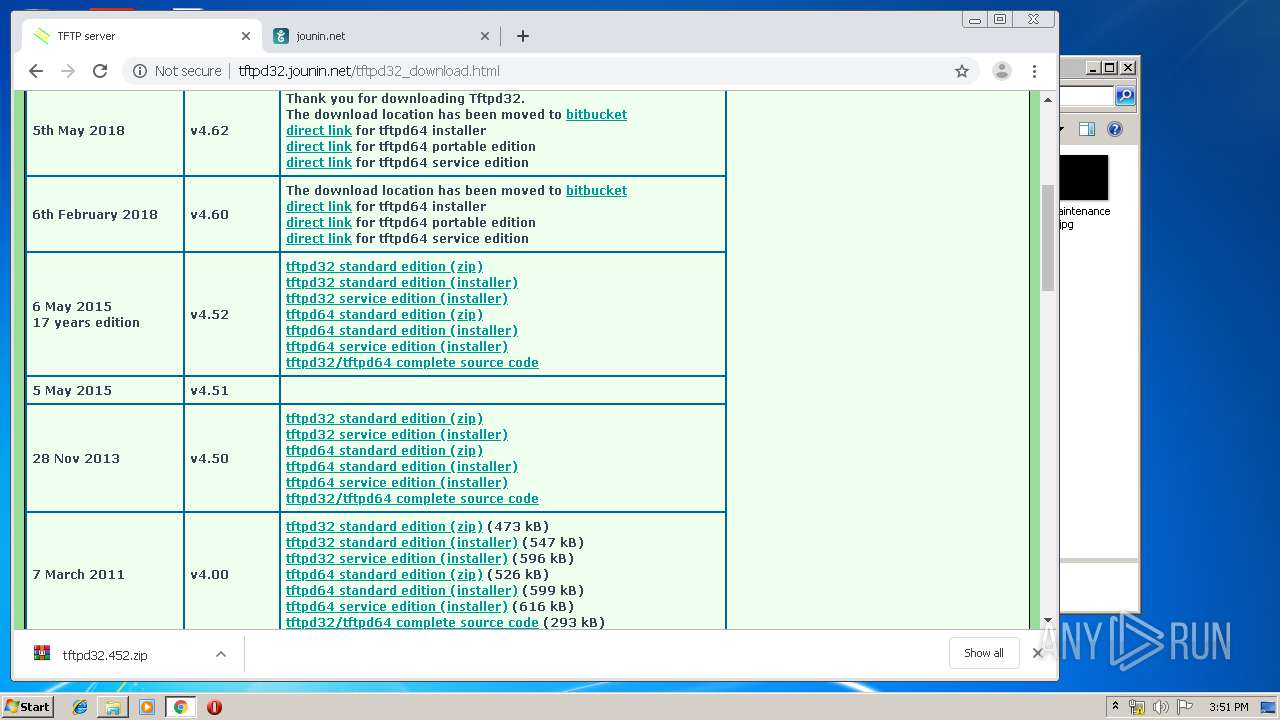Click v4.60 direct link for tftpd64 installer
The width and height of the screenshot is (1280, 720).
click(x=319, y=206)
